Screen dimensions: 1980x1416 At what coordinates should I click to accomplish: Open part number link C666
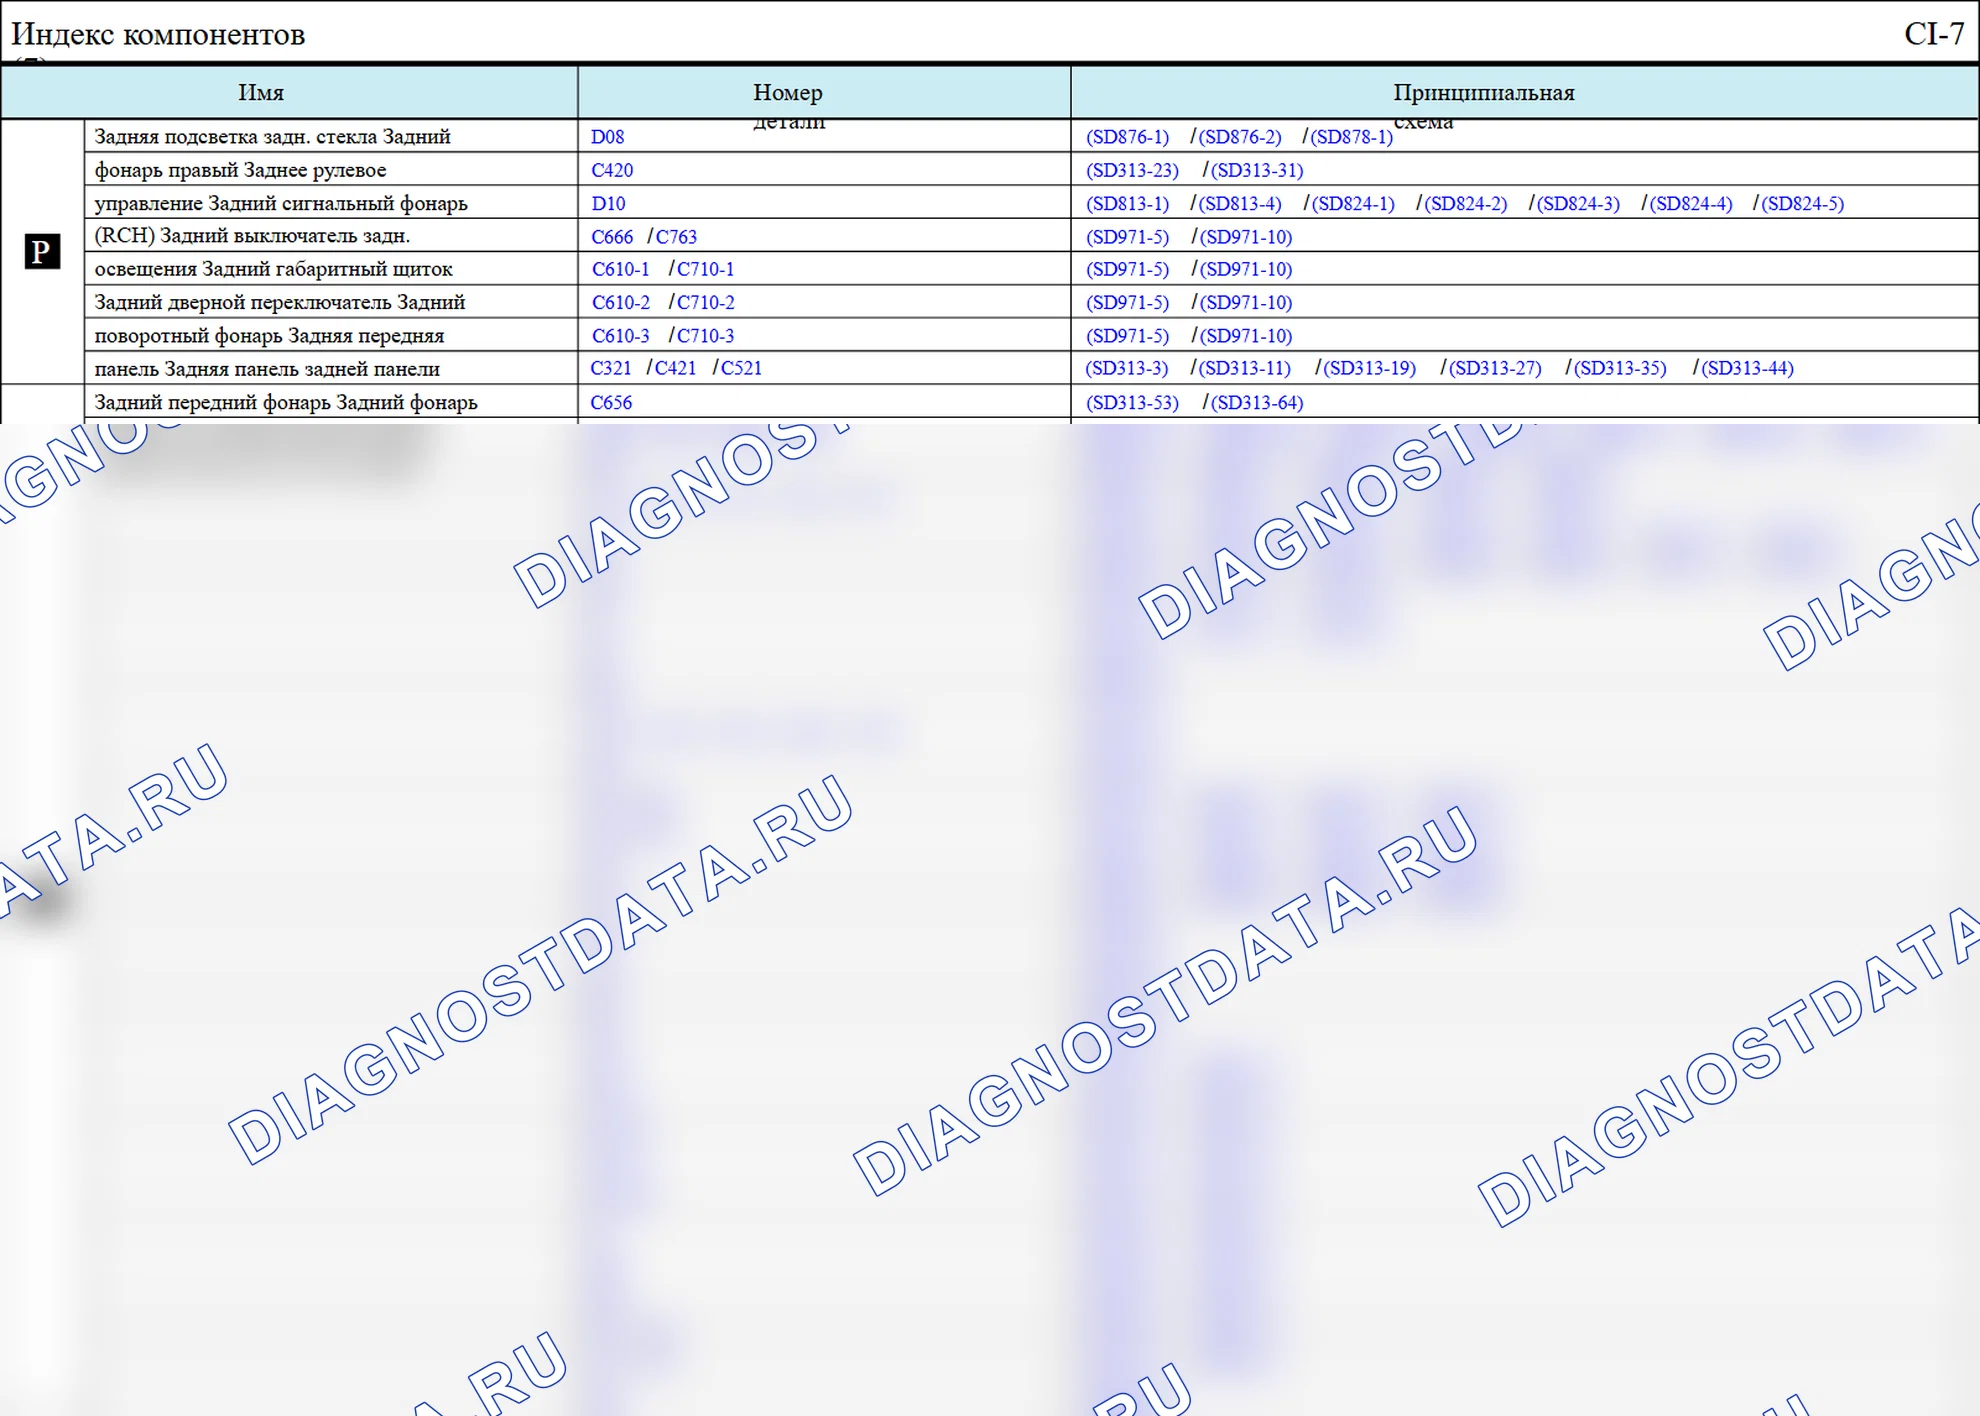[x=612, y=237]
